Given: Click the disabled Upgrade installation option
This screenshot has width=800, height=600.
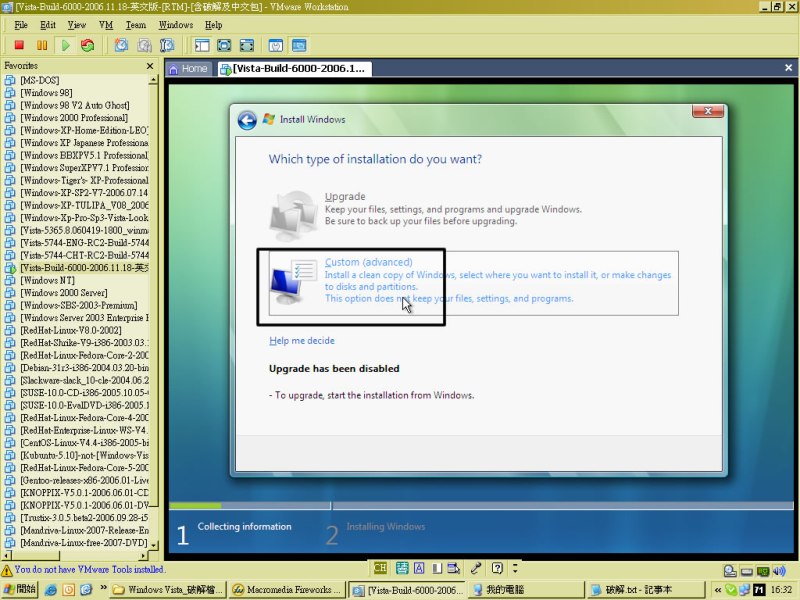Looking at the screenshot, I should pos(426,214).
